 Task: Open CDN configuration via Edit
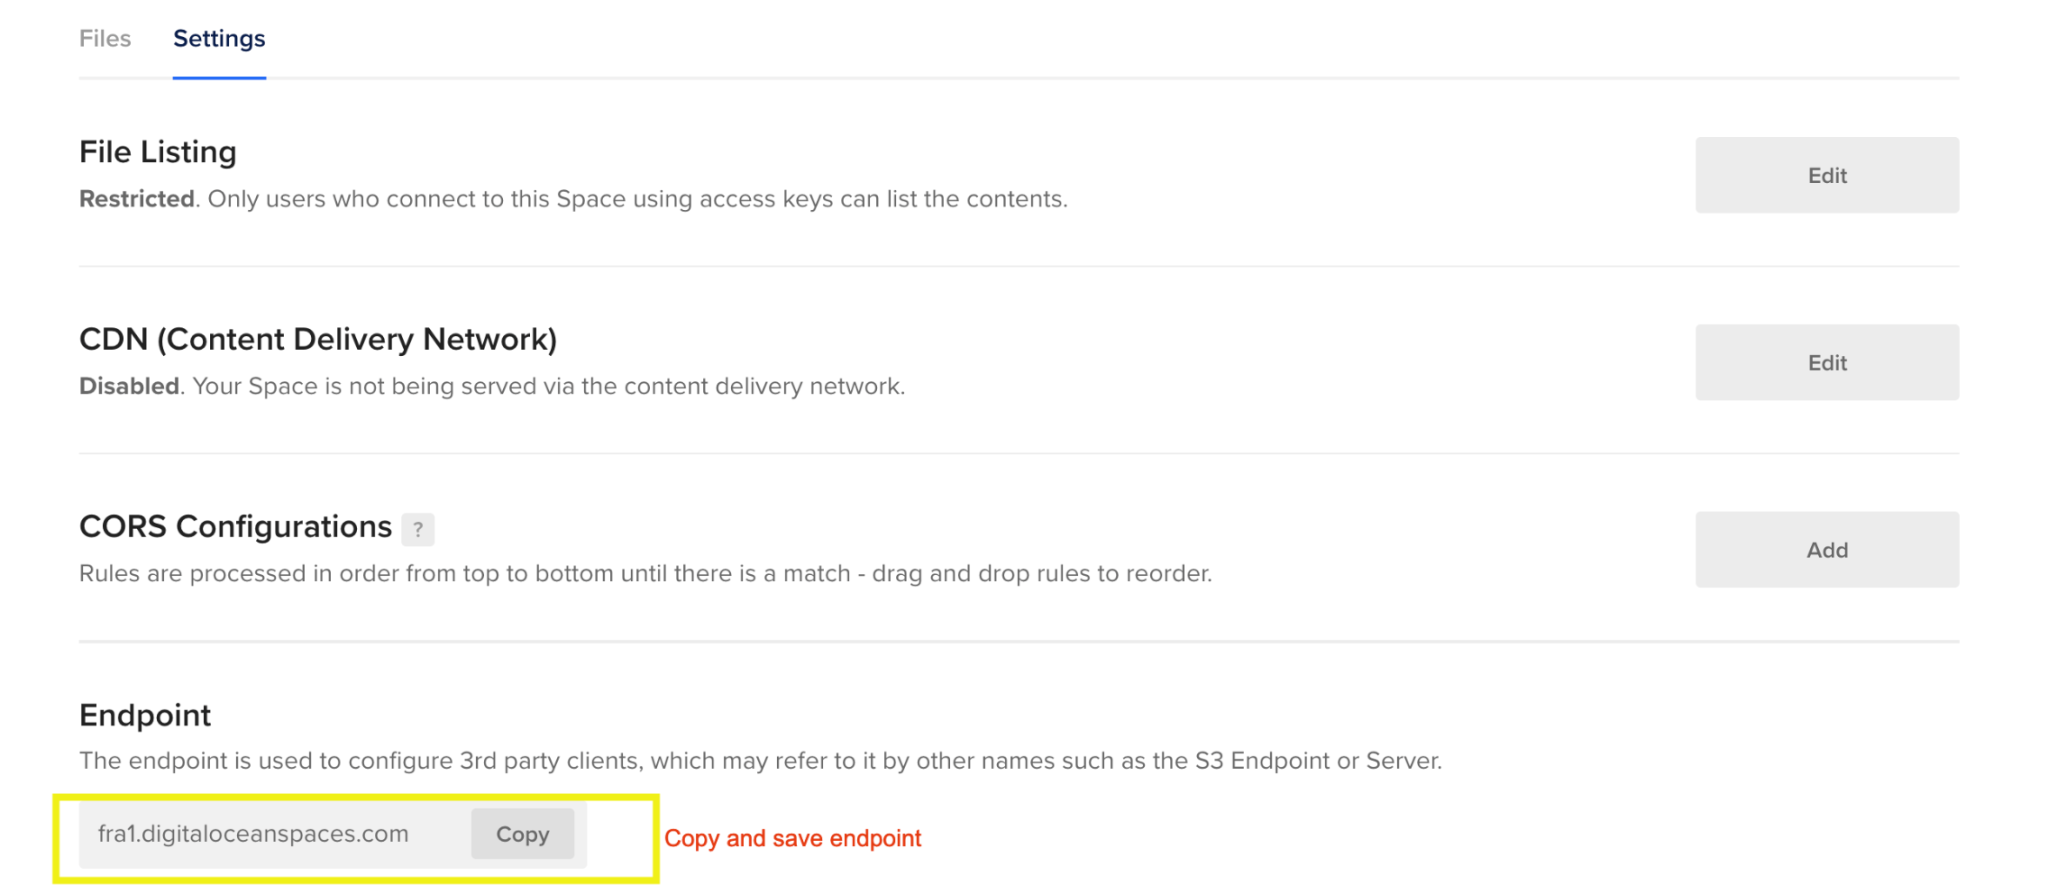[x=1826, y=362]
